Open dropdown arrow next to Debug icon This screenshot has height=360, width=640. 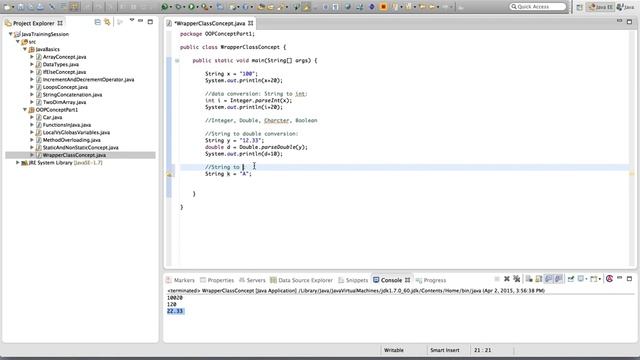184,7
